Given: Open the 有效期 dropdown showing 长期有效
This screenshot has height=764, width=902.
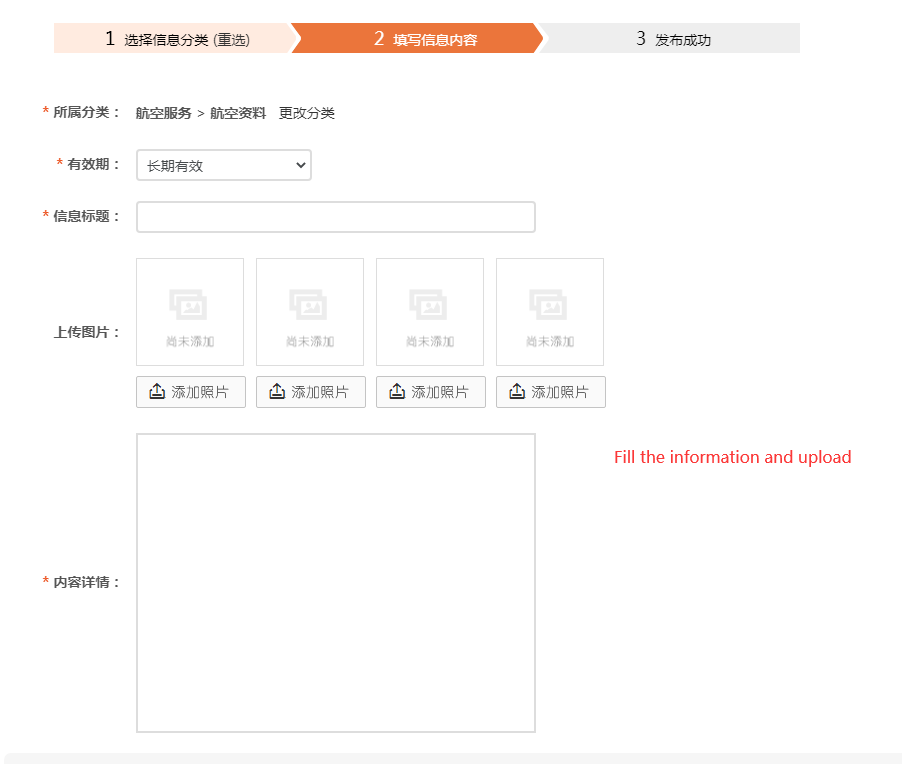Looking at the screenshot, I should [223, 165].
